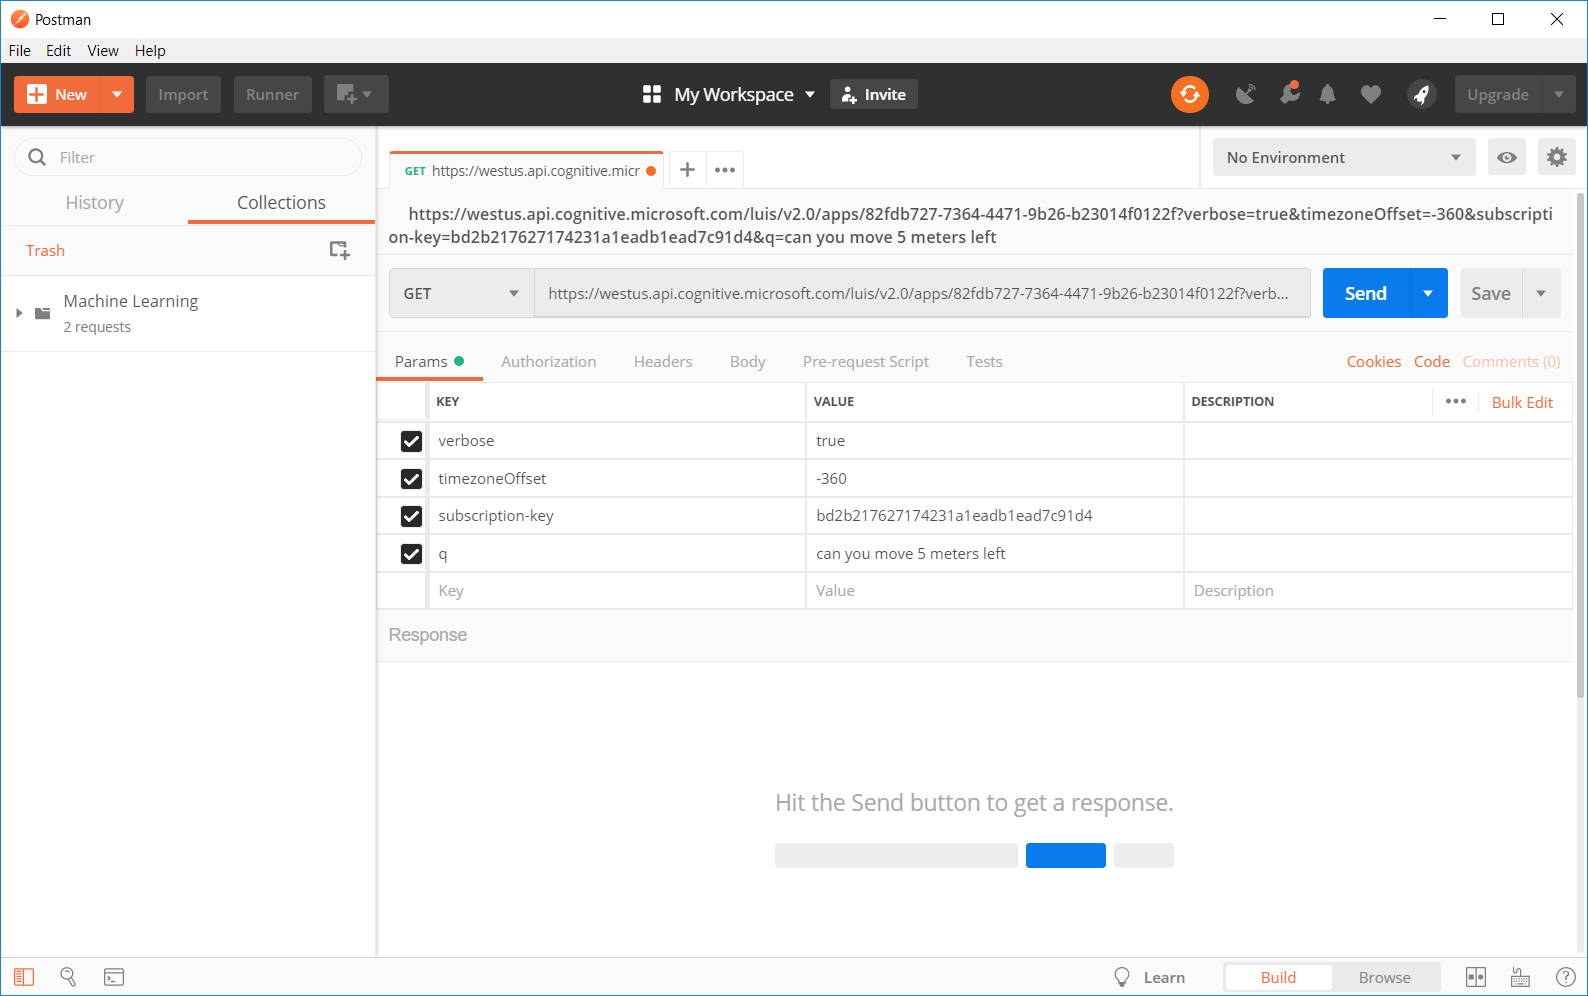The height and width of the screenshot is (996, 1588).
Task: Open the Save button dropdown arrow
Action: click(1541, 293)
